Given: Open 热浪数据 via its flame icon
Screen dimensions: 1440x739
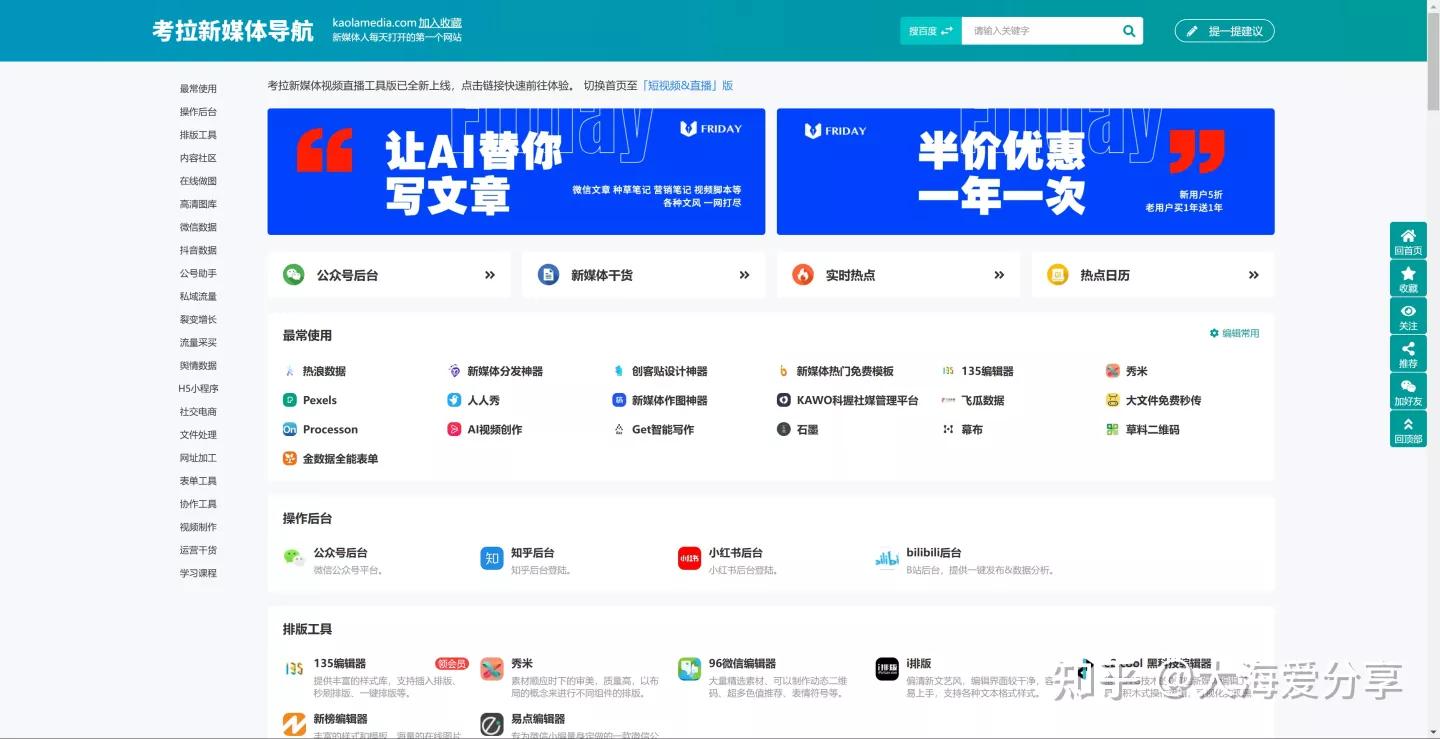Looking at the screenshot, I should [x=288, y=370].
